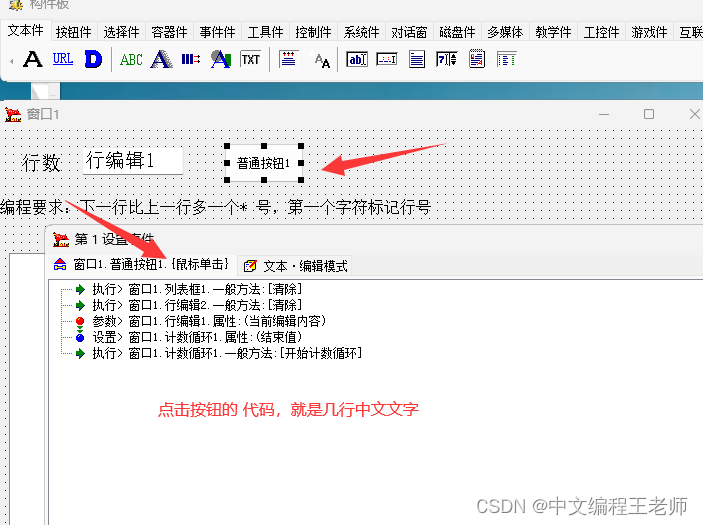Click the 普通按钮1 button on the form
Screen dimensions: 703x525
tap(264, 163)
